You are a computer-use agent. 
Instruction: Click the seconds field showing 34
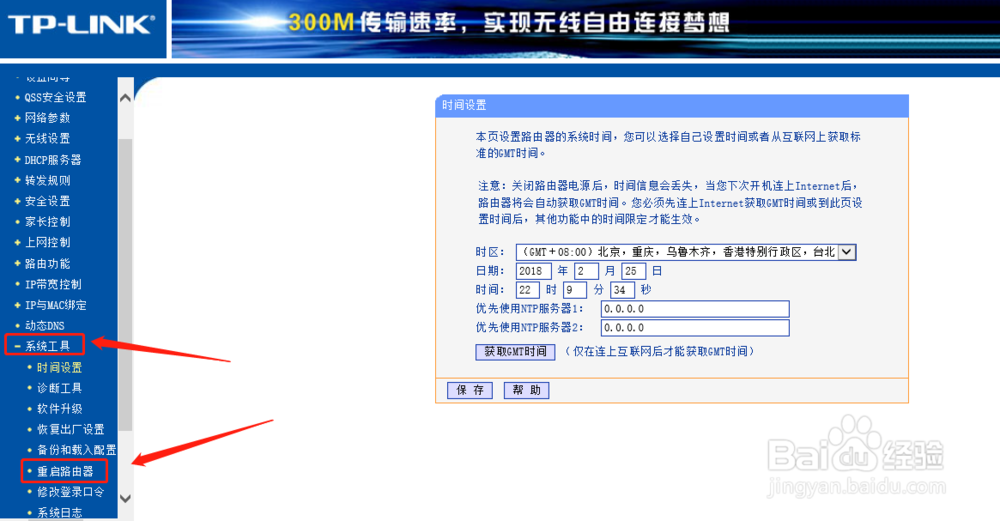pos(622,290)
